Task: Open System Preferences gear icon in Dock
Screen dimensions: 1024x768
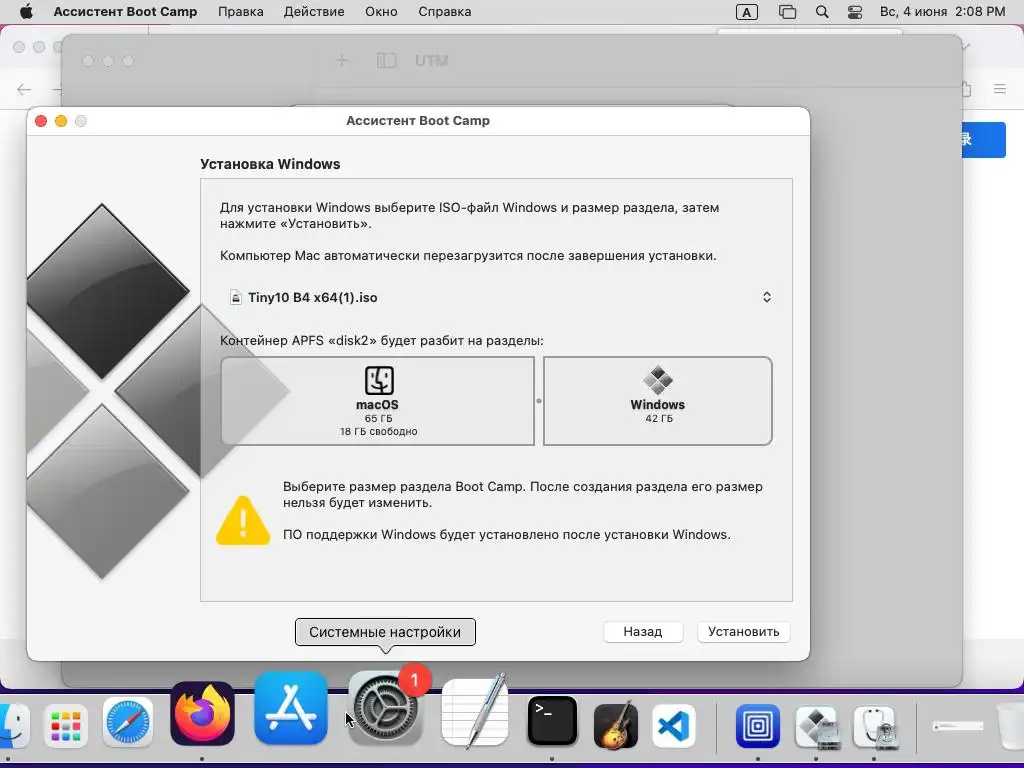Action: coord(385,709)
